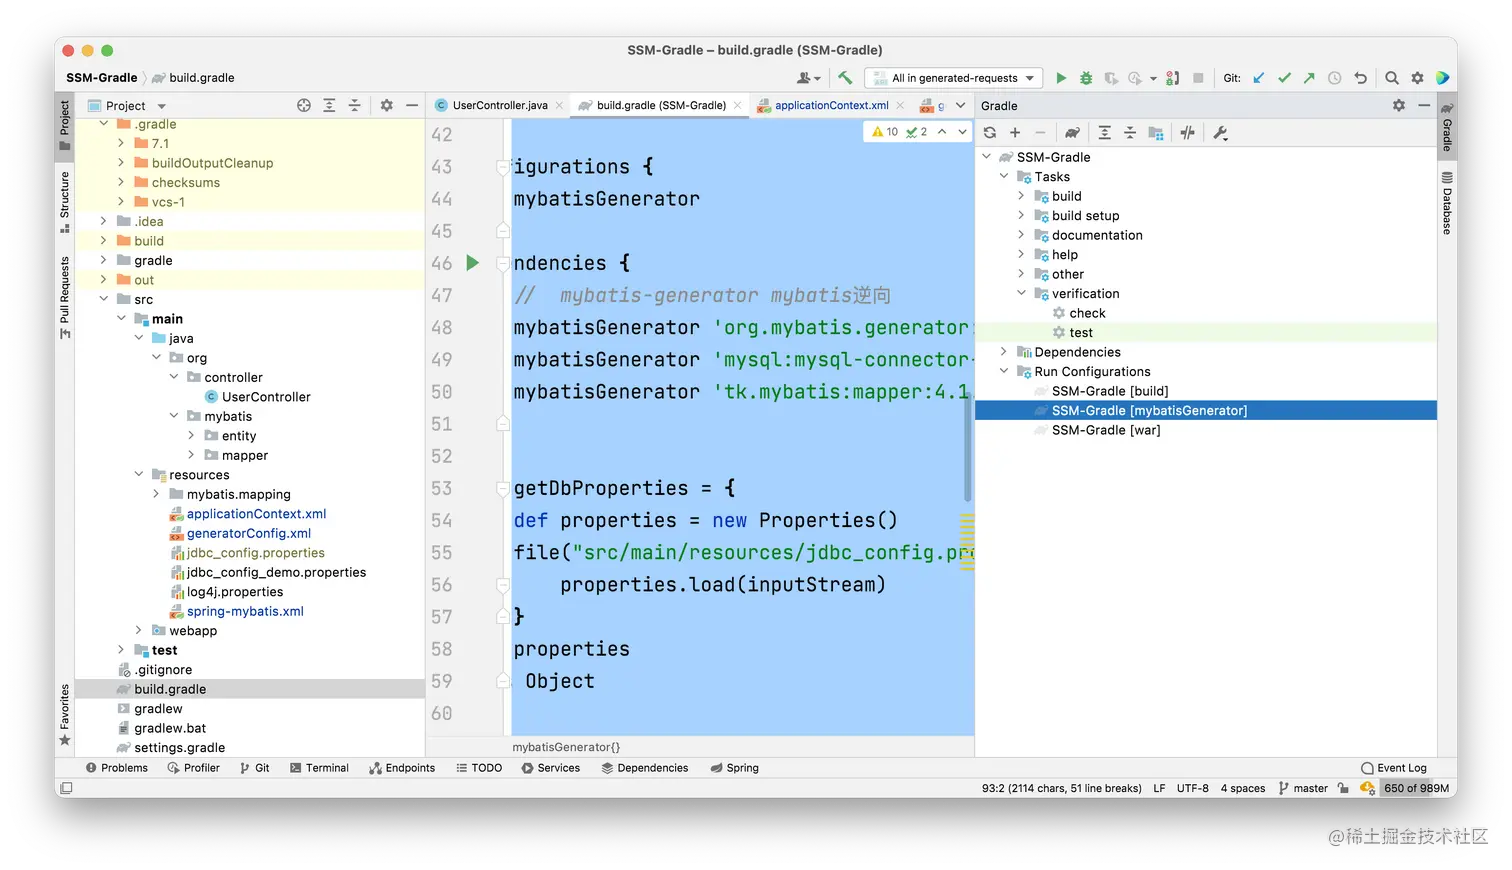Collapse the Run Configurations node in Gradle
The width and height of the screenshot is (1512, 870).
(1004, 371)
